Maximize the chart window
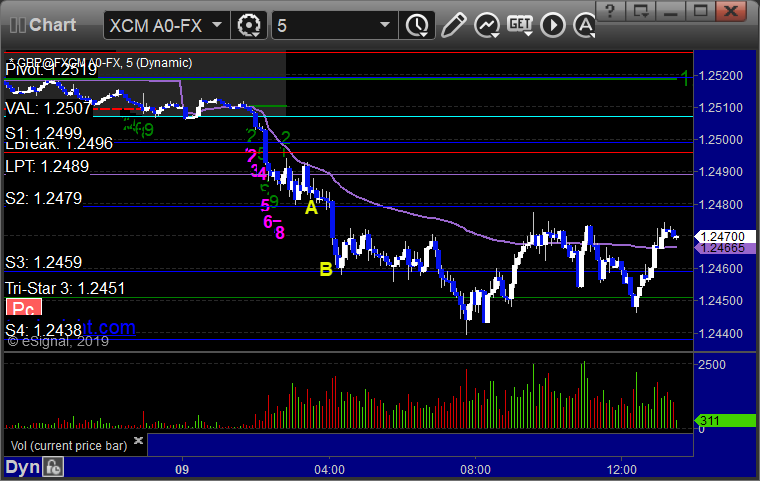 point(700,11)
